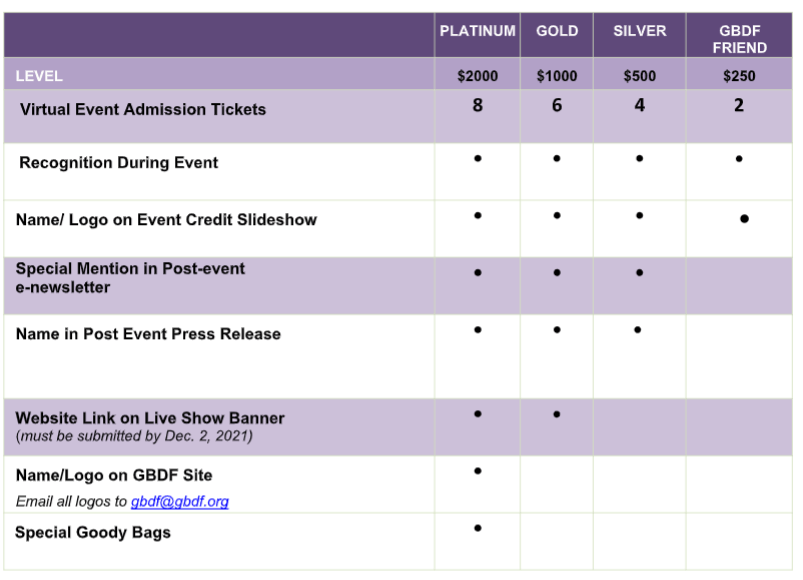Viewport: 803px width, 580px height.
Task: Select the Gold ticket count 6
Action: point(557,105)
